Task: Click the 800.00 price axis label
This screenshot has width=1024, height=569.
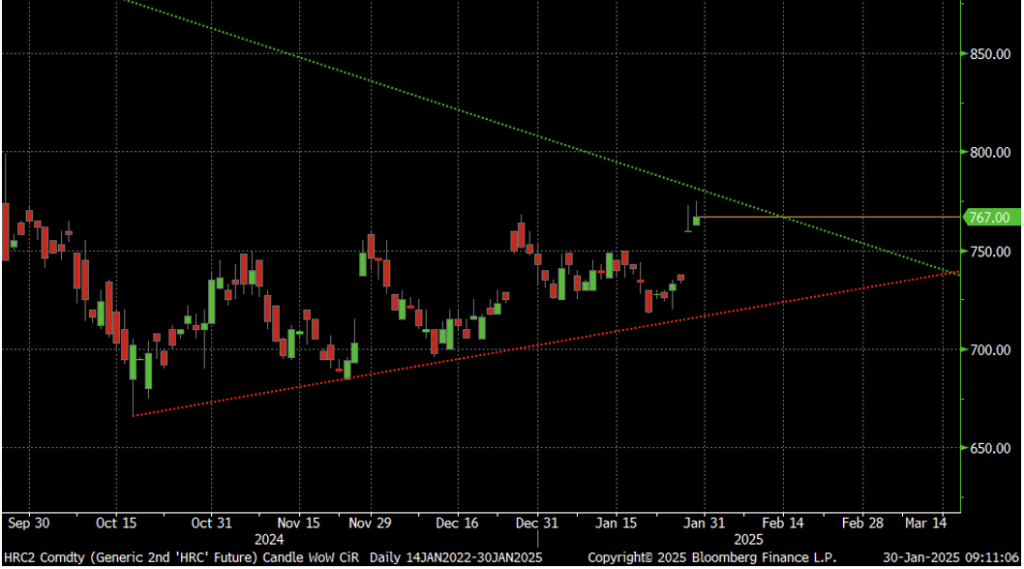Action: [988, 153]
